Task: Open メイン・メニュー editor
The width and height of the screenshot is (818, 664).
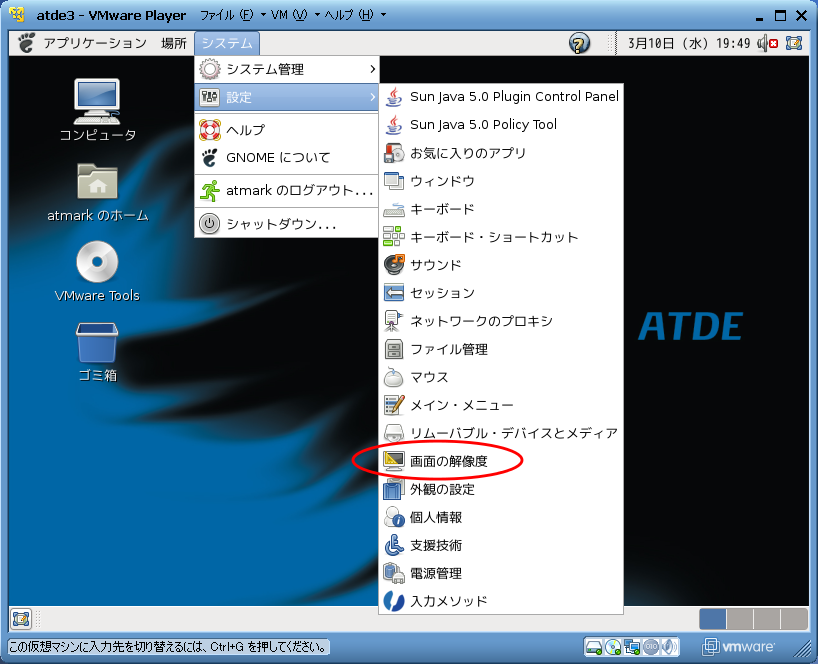Action: click(501, 406)
